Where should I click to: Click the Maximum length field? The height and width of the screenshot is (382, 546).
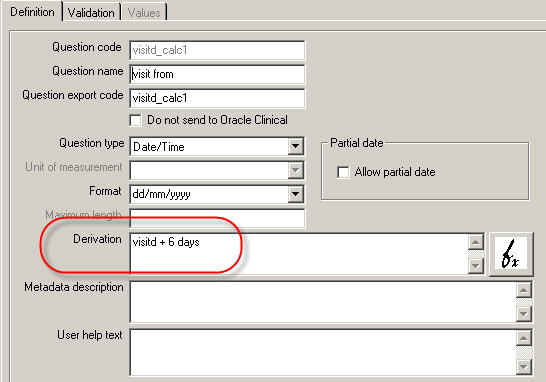tap(217, 218)
